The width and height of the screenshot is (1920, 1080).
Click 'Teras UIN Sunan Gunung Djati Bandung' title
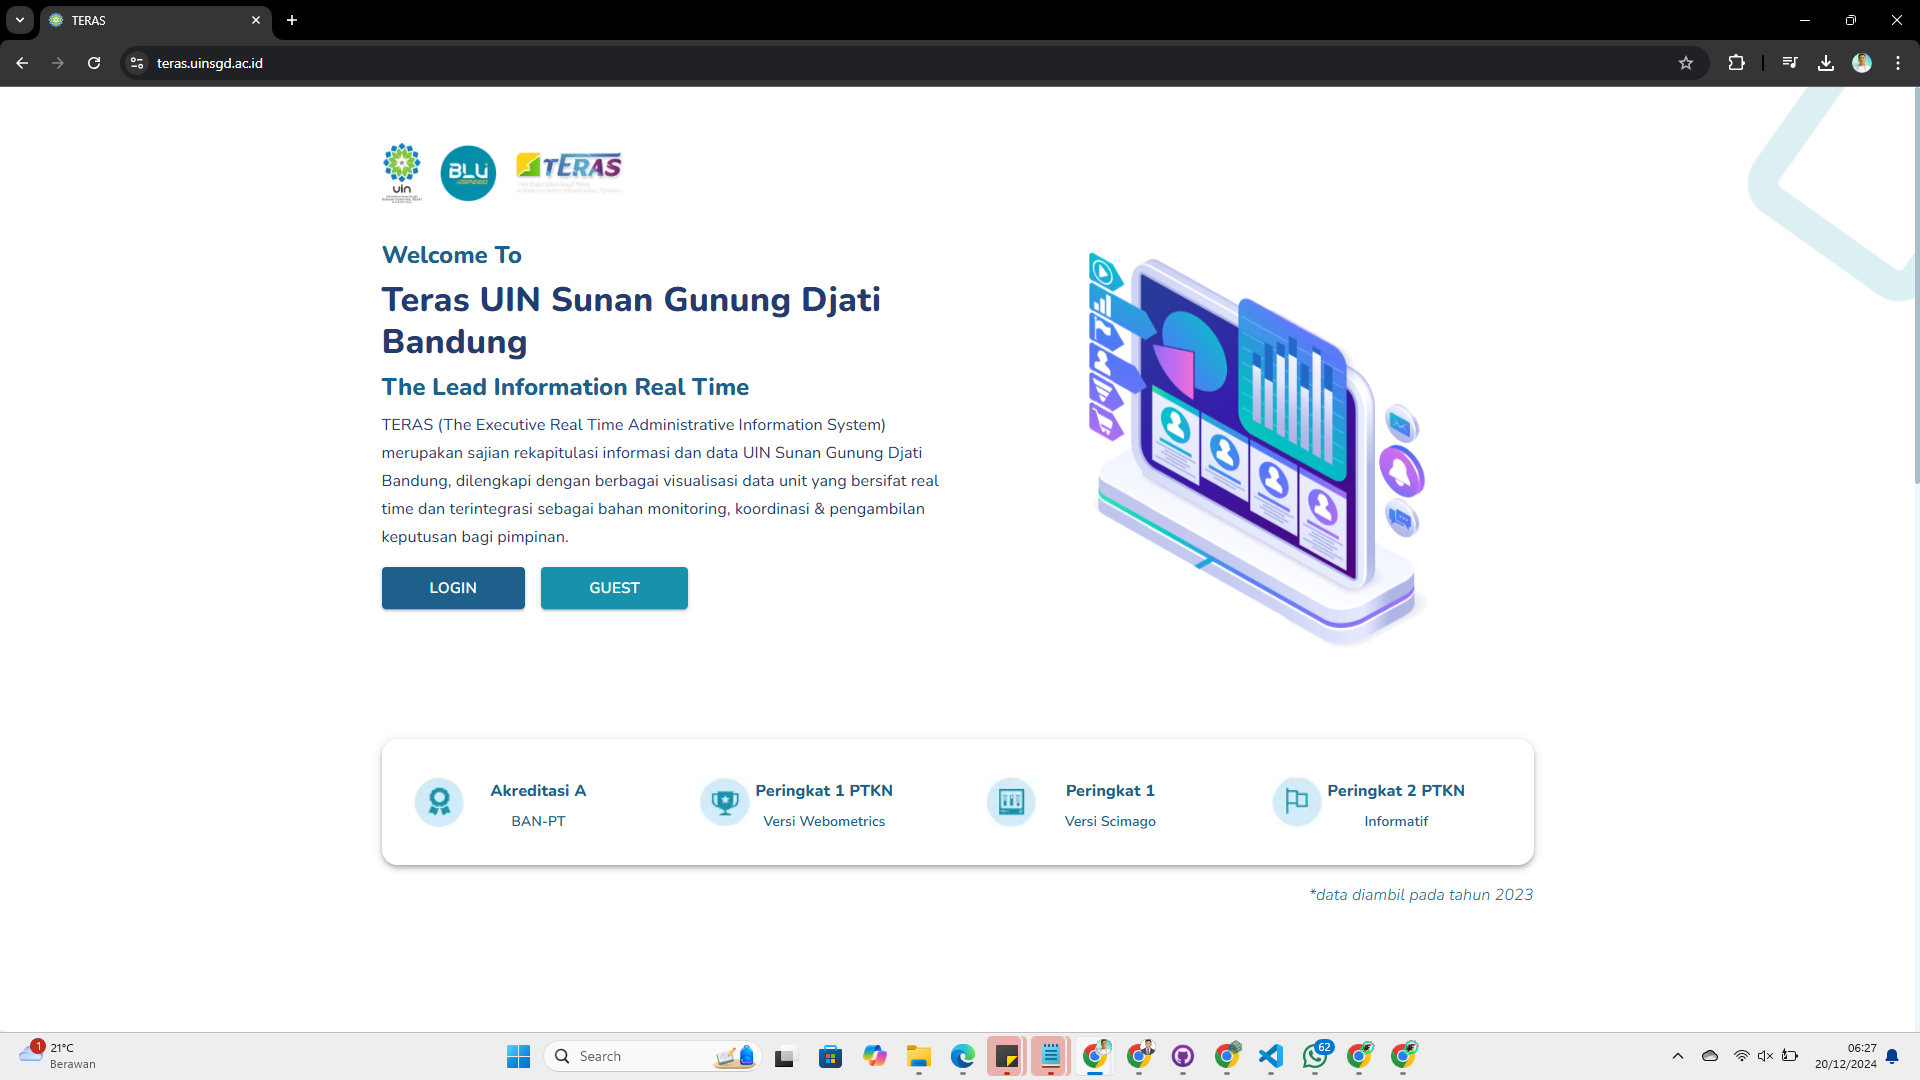(631, 320)
